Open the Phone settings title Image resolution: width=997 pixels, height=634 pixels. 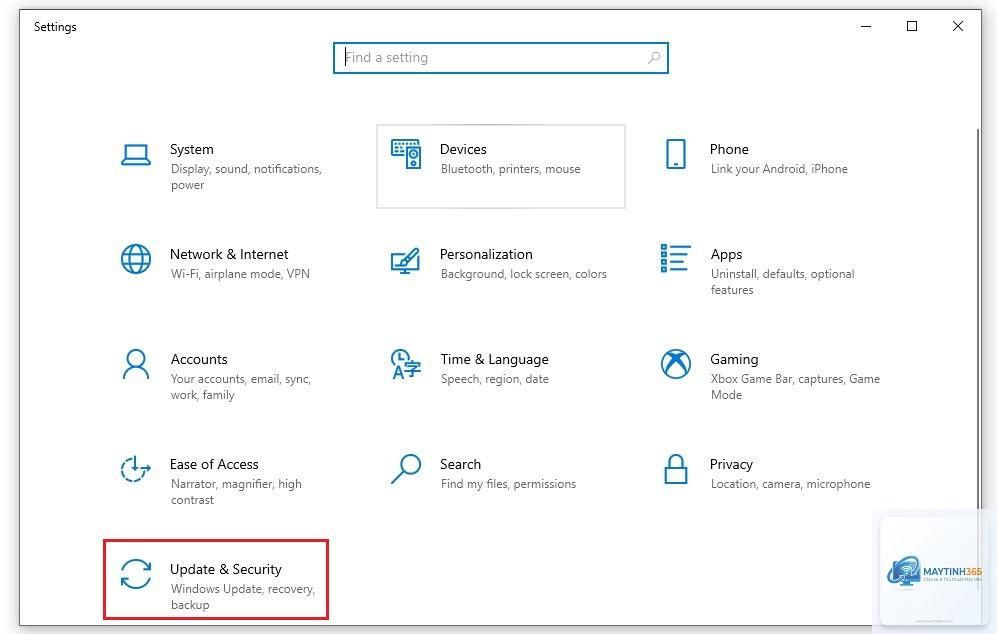coord(729,149)
